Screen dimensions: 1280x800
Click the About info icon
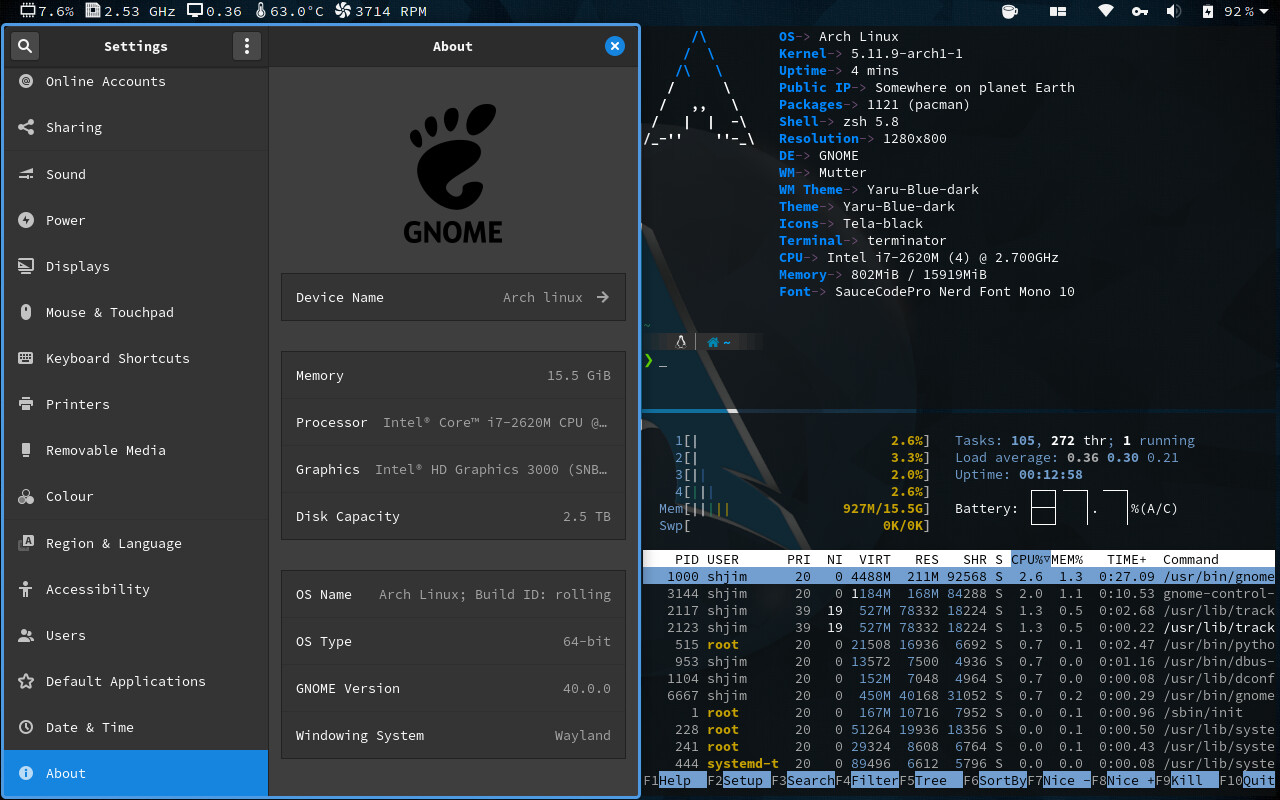click(x=26, y=773)
